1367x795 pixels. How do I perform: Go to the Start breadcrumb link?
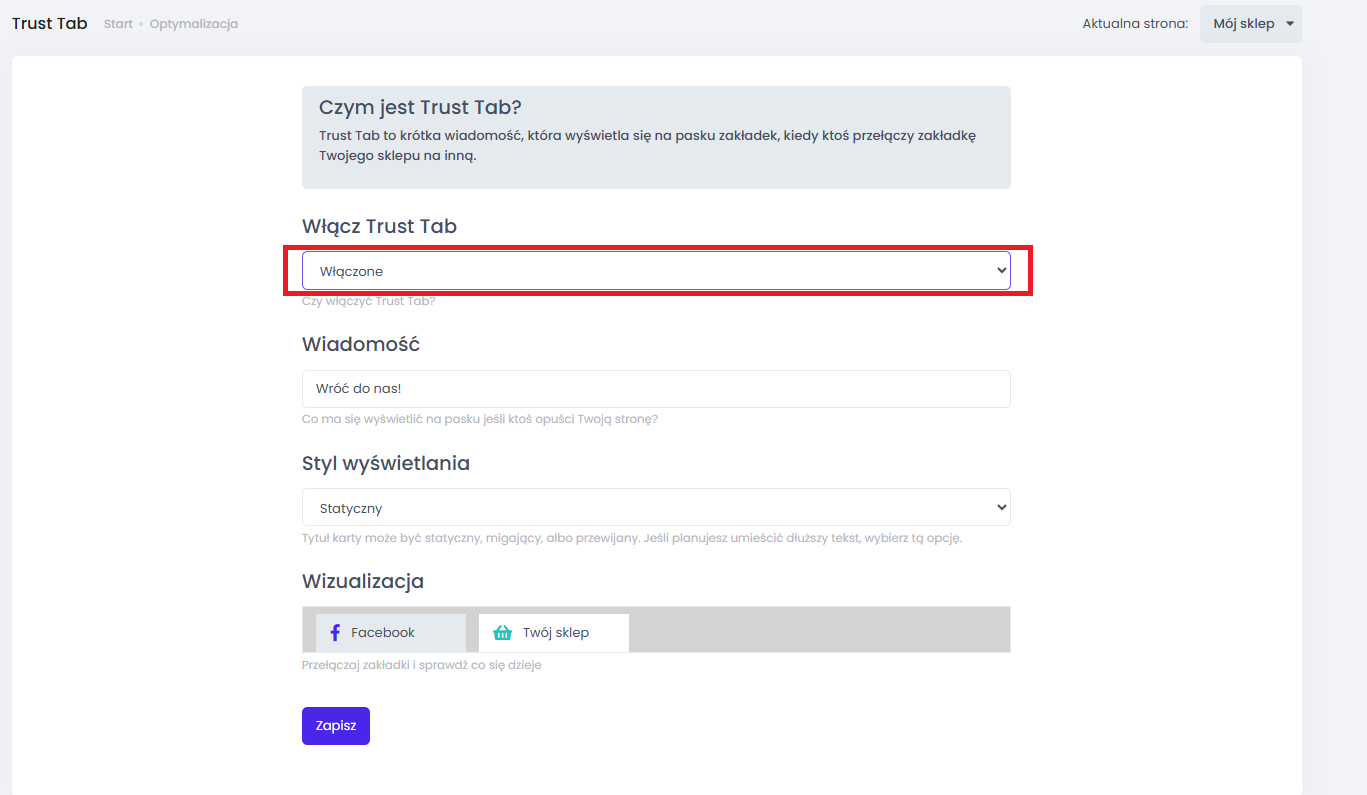coord(118,23)
